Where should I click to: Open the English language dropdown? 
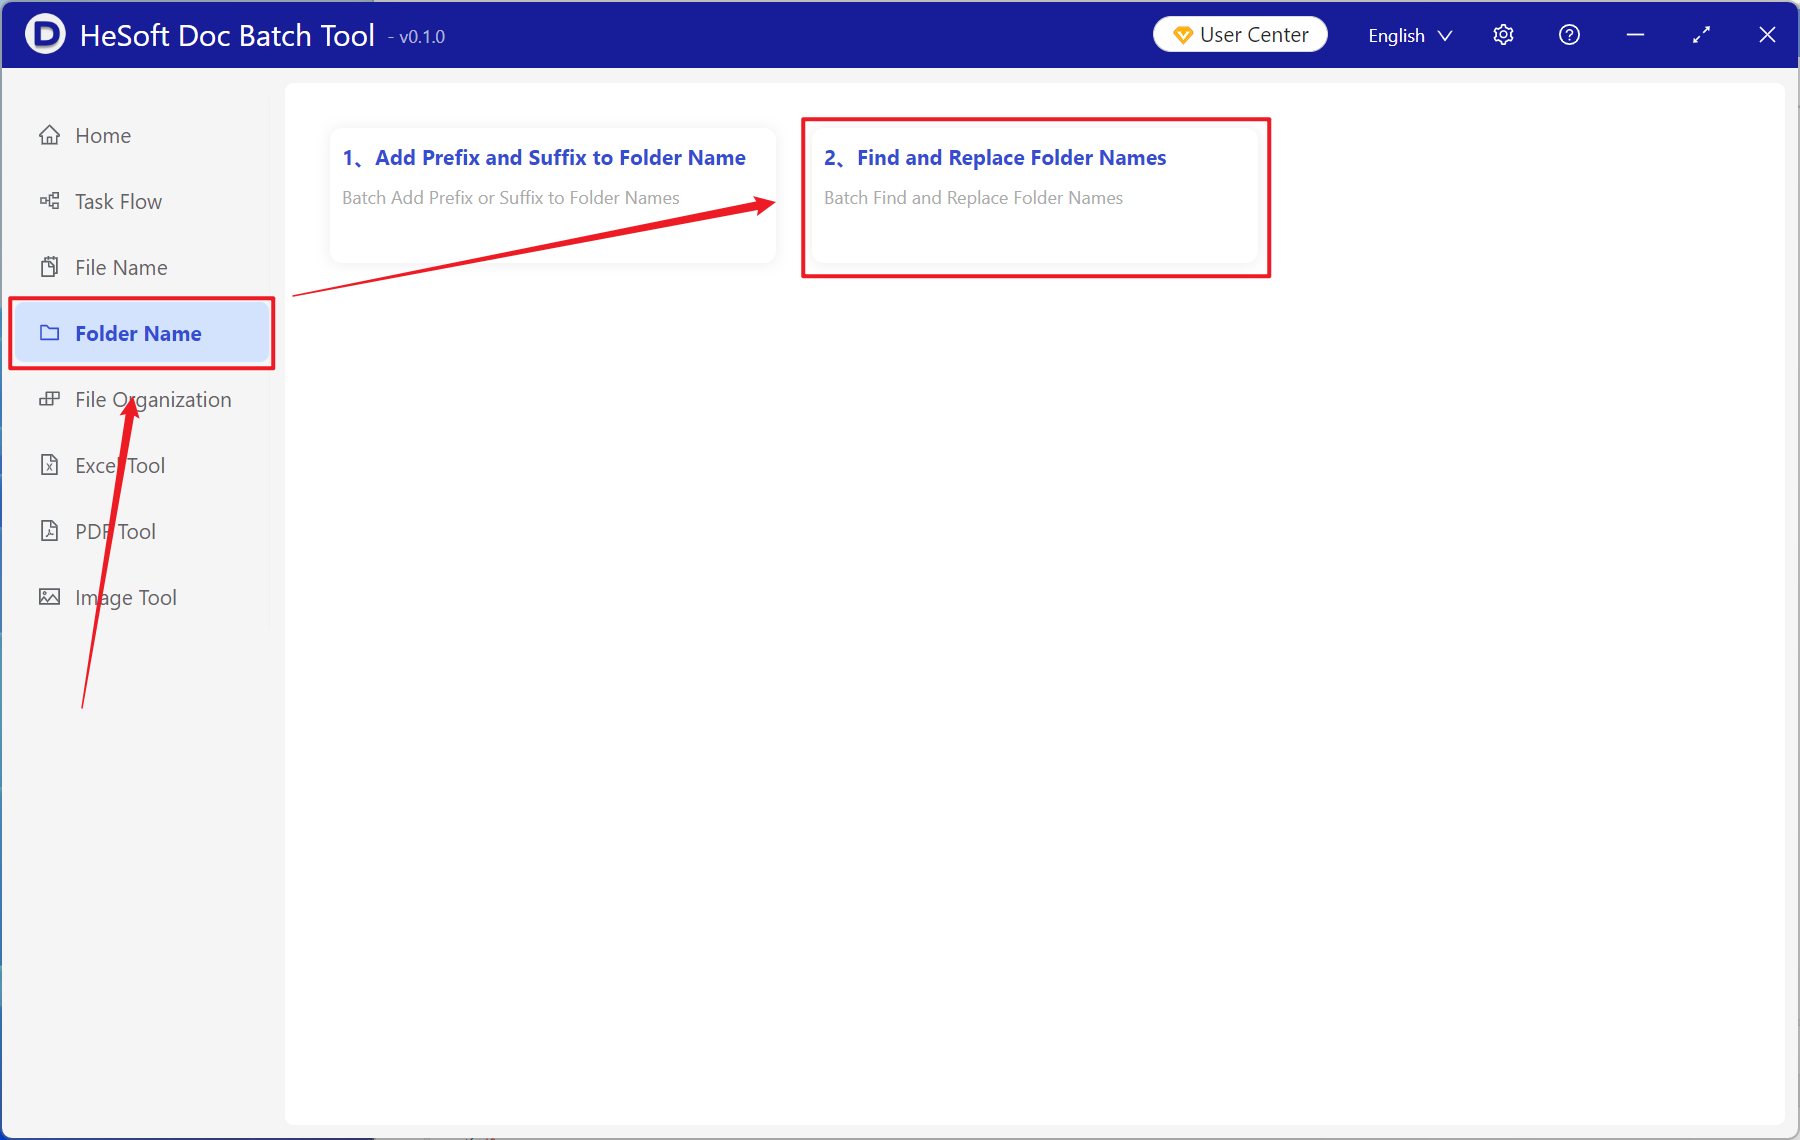pyautogui.click(x=1410, y=35)
